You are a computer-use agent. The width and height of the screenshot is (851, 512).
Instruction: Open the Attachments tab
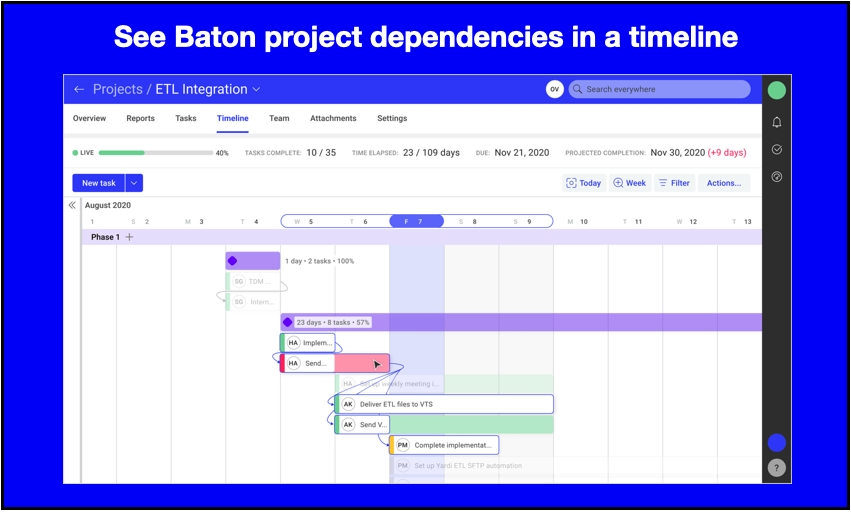click(x=333, y=118)
